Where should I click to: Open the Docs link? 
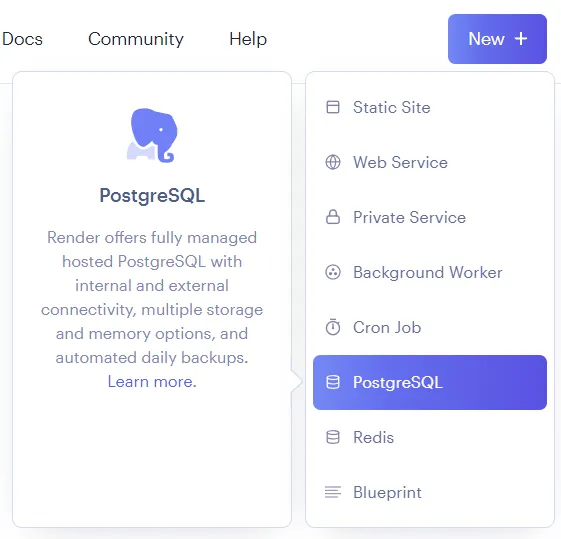pos(22,39)
